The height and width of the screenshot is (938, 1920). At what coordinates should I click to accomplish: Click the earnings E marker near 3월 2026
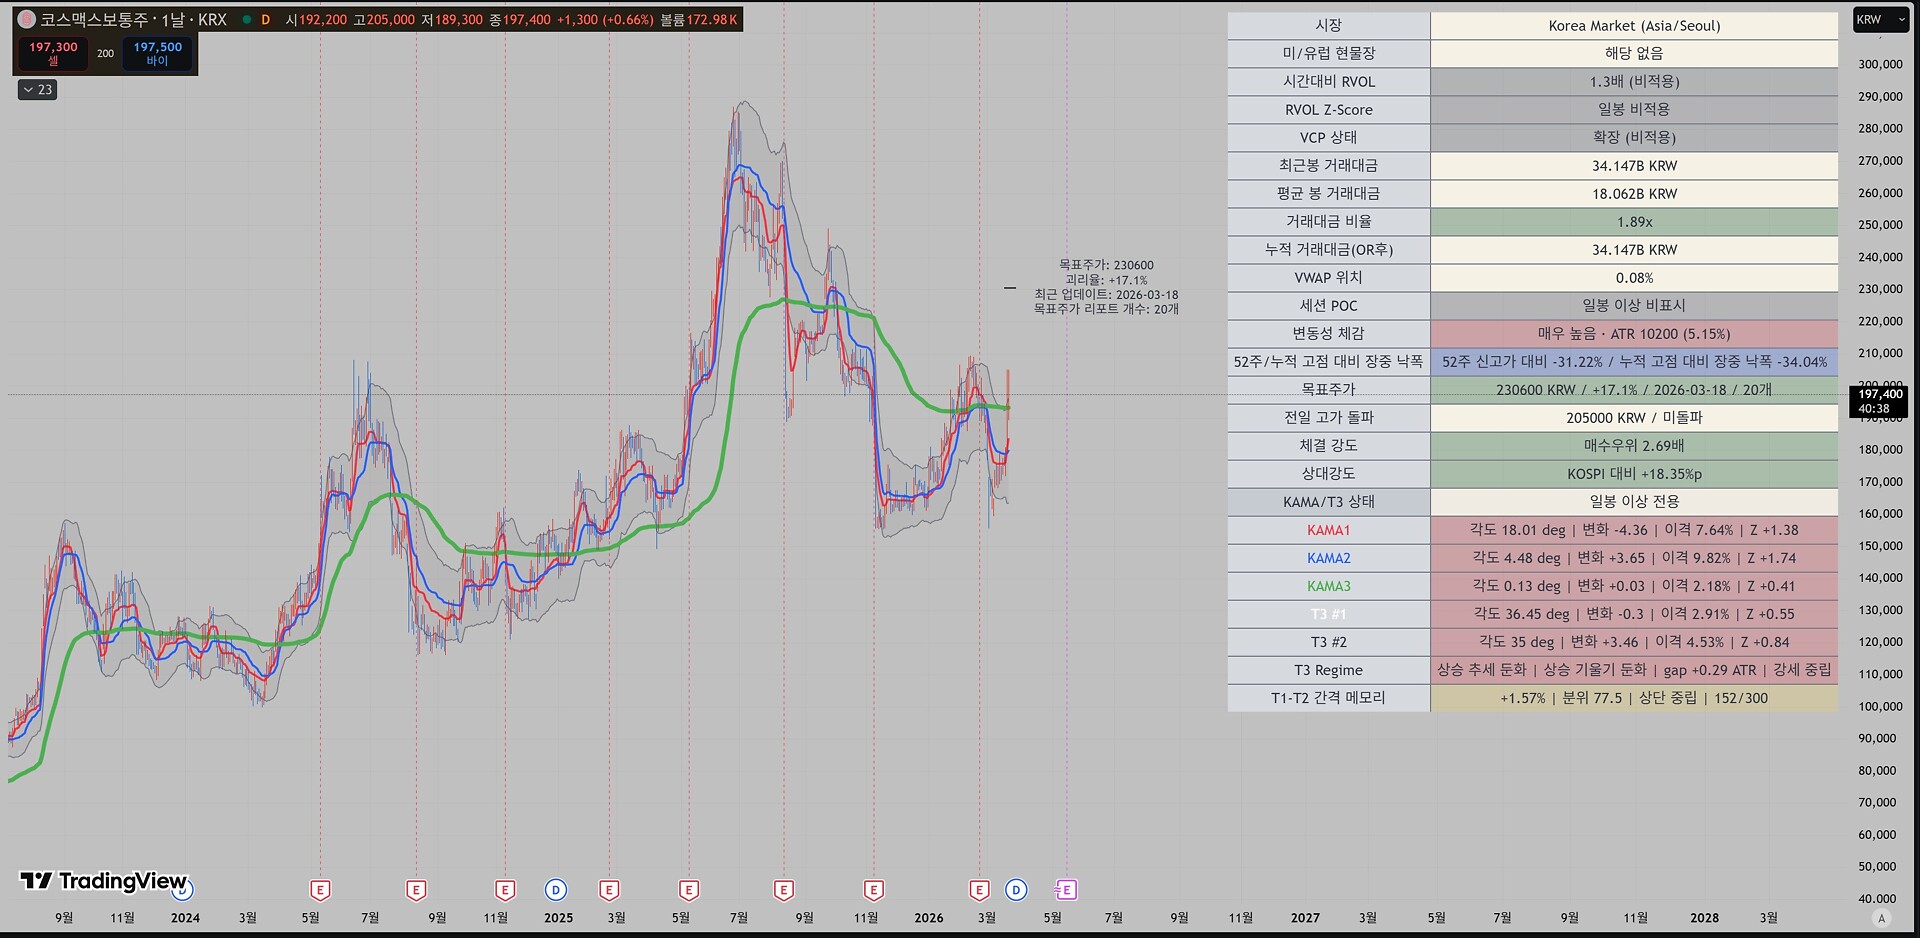(979, 890)
